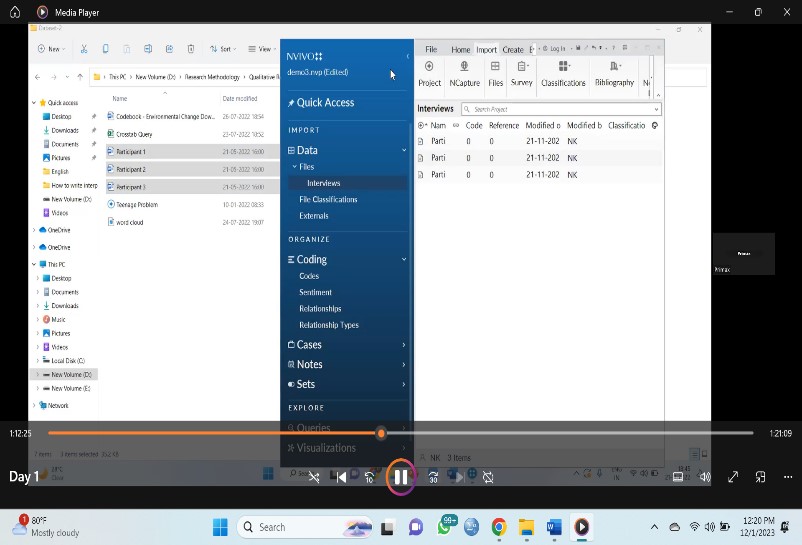Open the Search Project dropdown arrow
Viewport: 802px width, 545px height.
(x=656, y=109)
